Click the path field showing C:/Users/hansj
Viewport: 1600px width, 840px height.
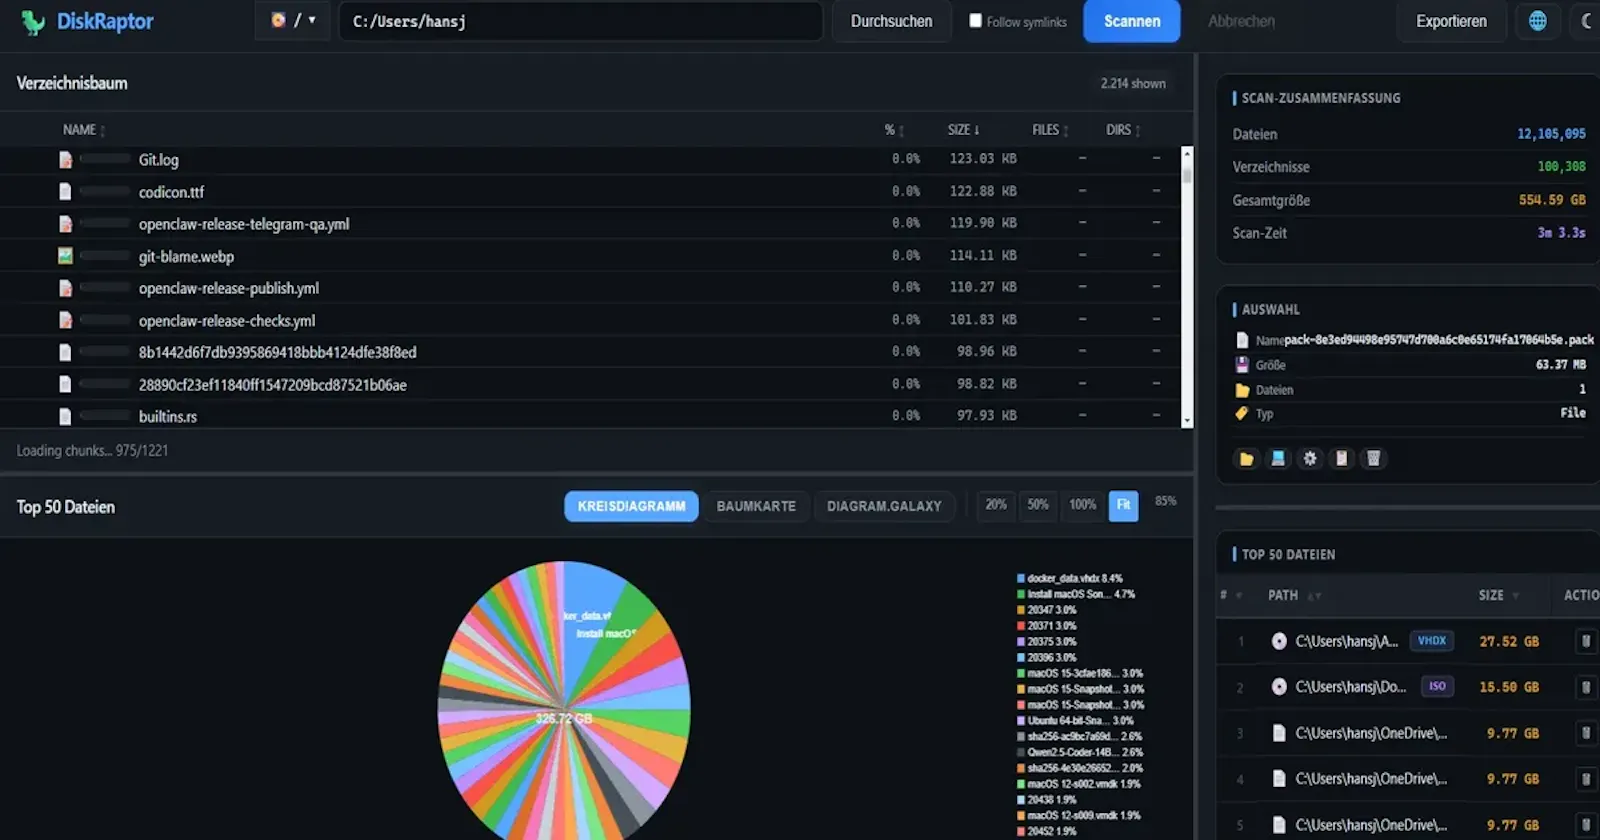pyautogui.click(x=581, y=21)
